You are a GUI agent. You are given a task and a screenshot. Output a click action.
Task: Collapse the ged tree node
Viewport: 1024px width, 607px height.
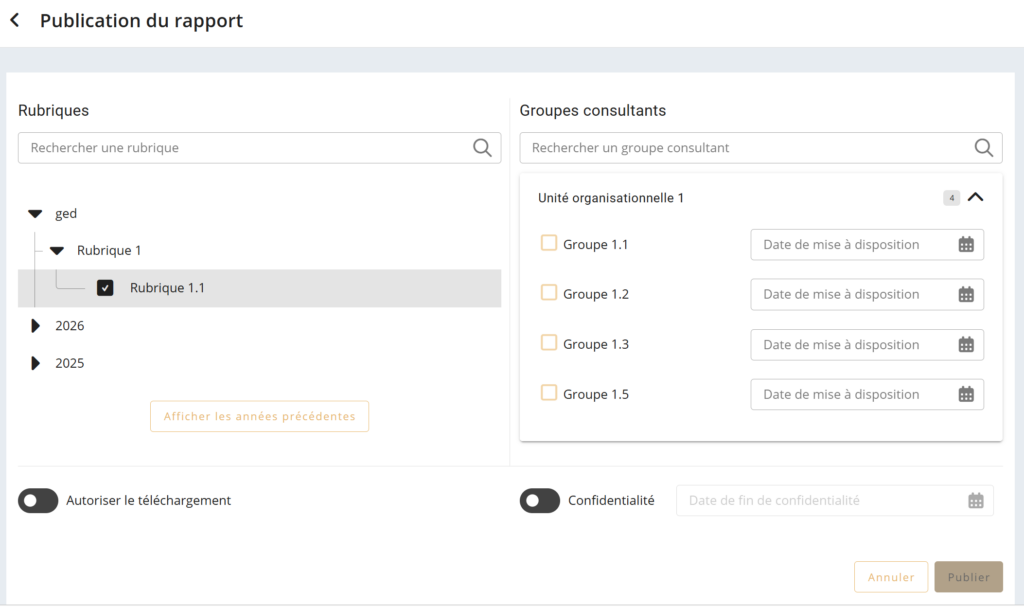pos(36,214)
